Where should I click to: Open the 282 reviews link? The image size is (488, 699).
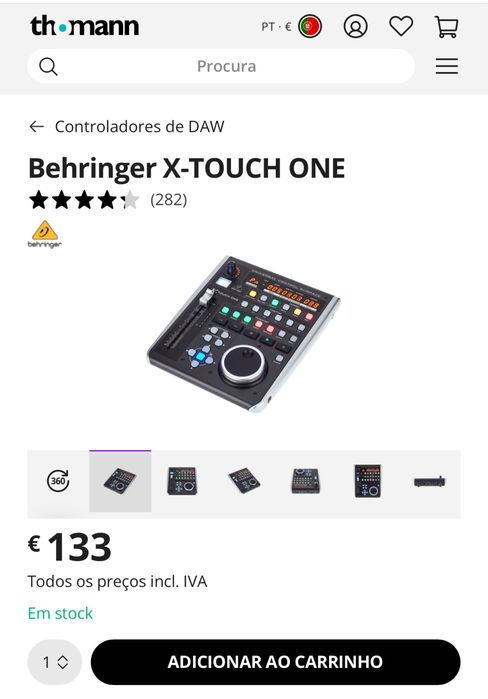pos(168,200)
